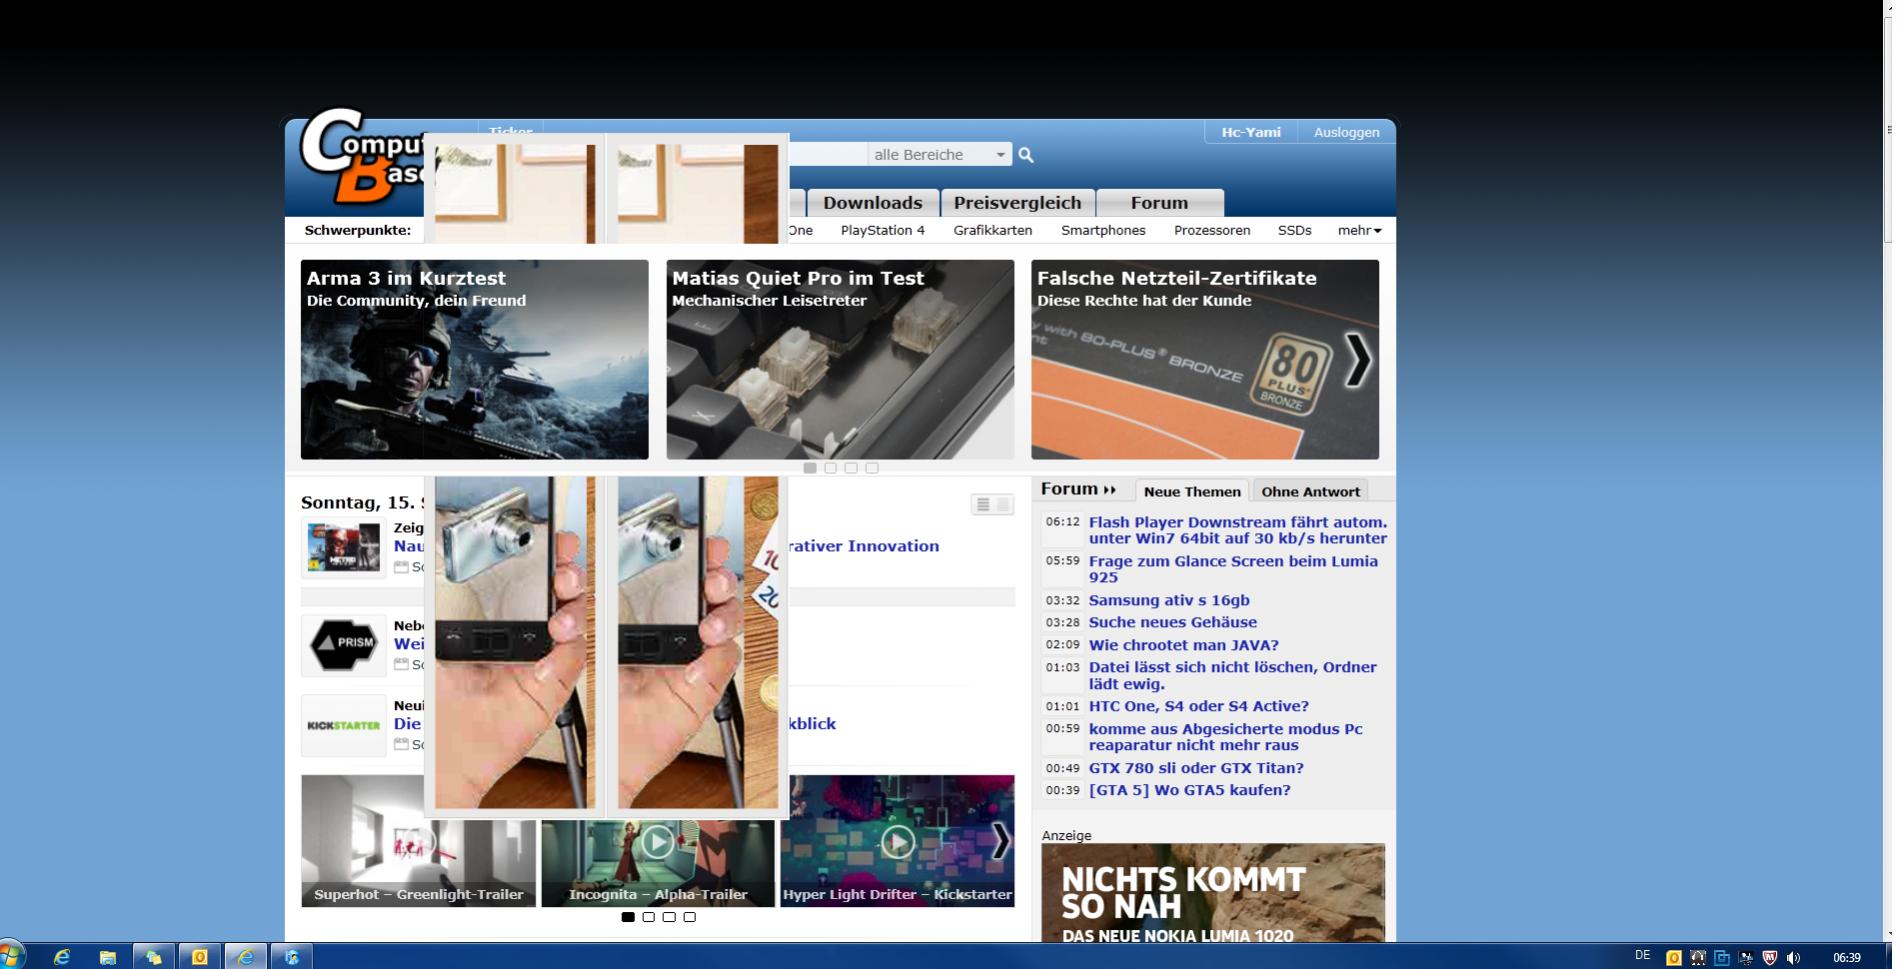The width and height of the screenshot is (1899, 969).
Task: Switch to 'Ohne Antwort' forum tab
Action: click(x=1310, y=491)
